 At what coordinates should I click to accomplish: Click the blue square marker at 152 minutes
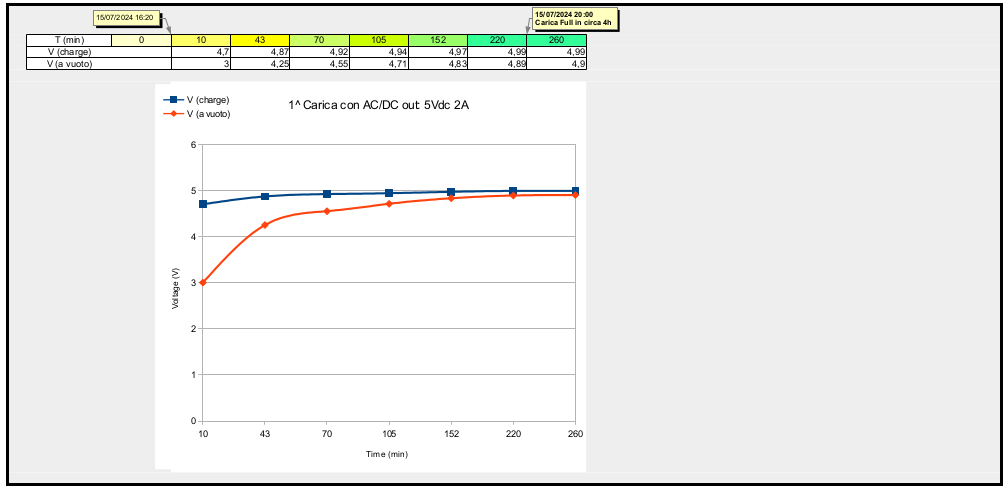(x=451, y=192)
